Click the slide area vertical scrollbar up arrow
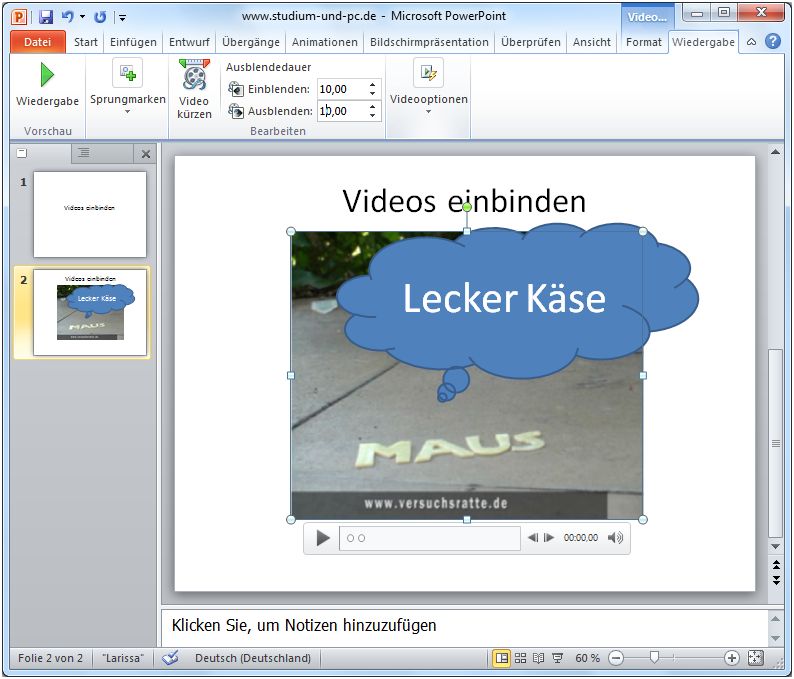The image size is (794, 679). point(775,152)
